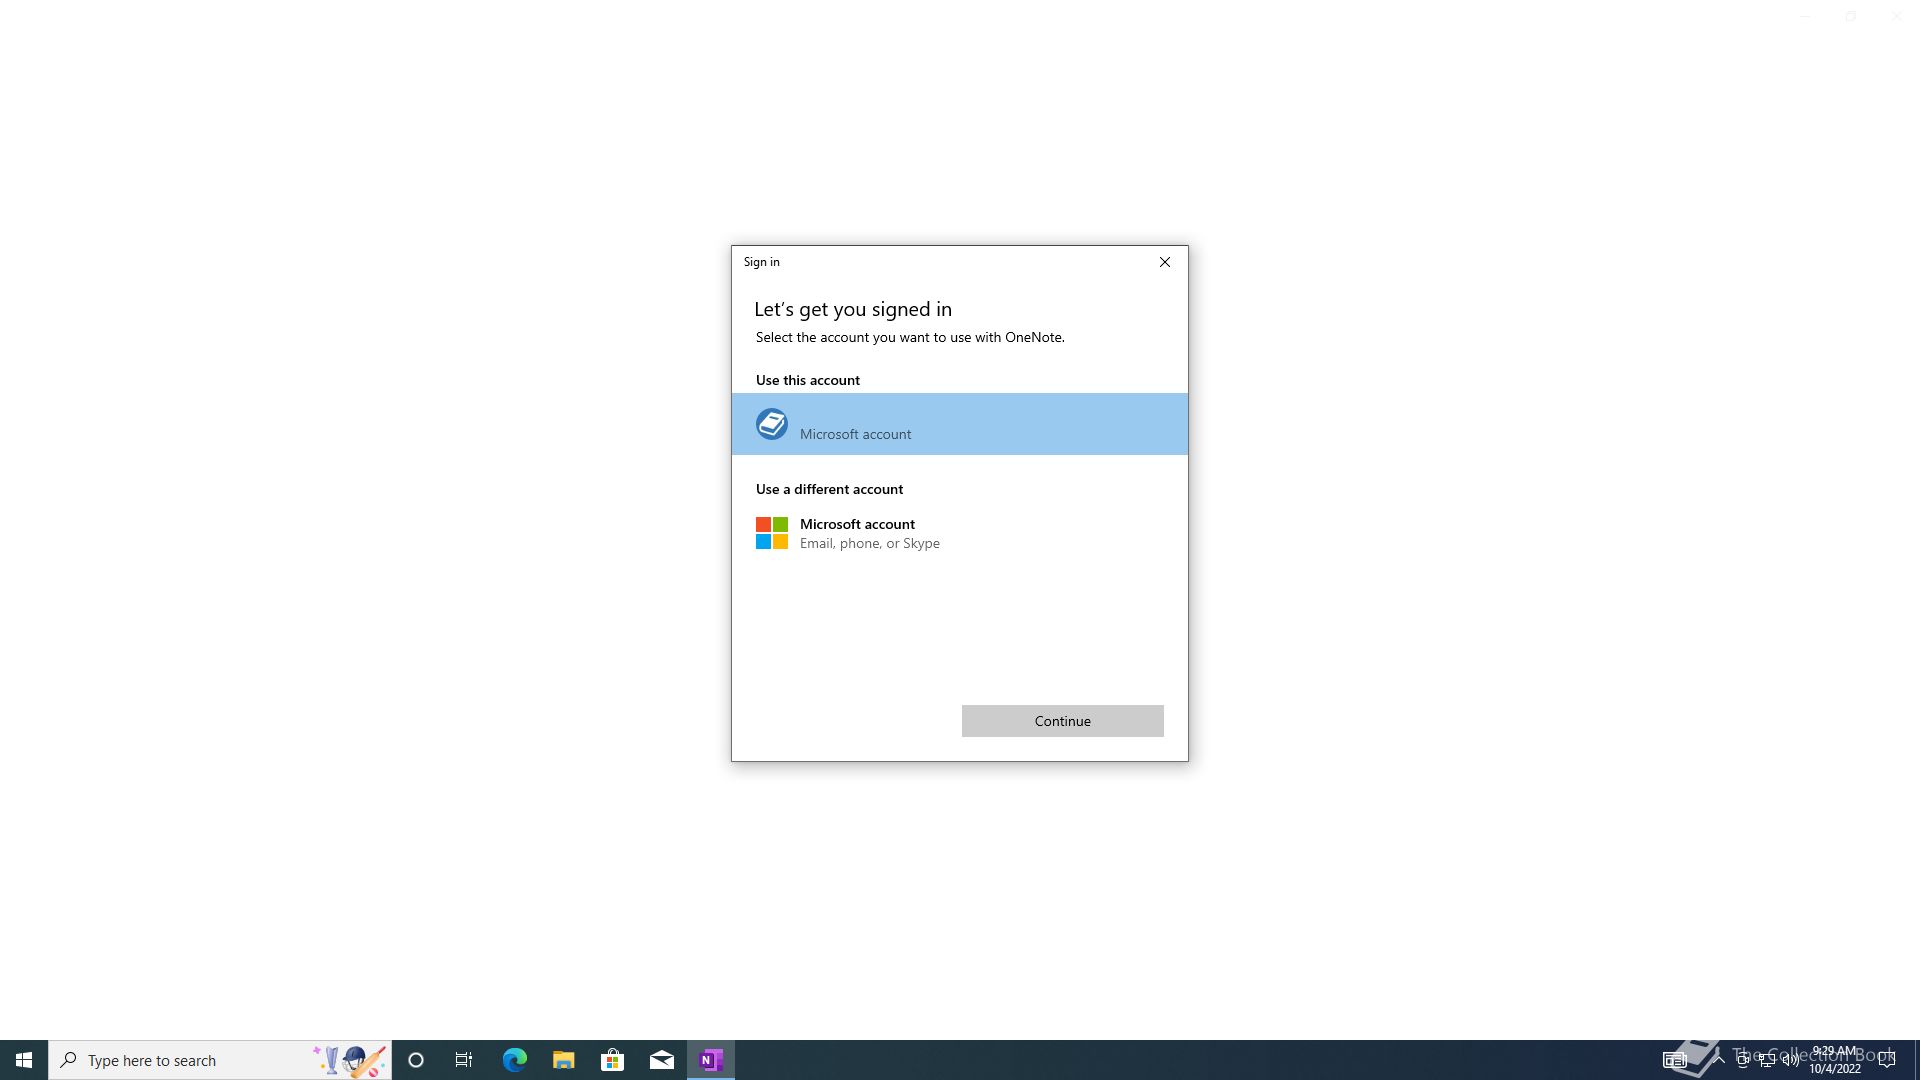Screen dimensions: 1920x1080
Task: Click the Microsoft four-color logo
Action: tap(772, 533)
